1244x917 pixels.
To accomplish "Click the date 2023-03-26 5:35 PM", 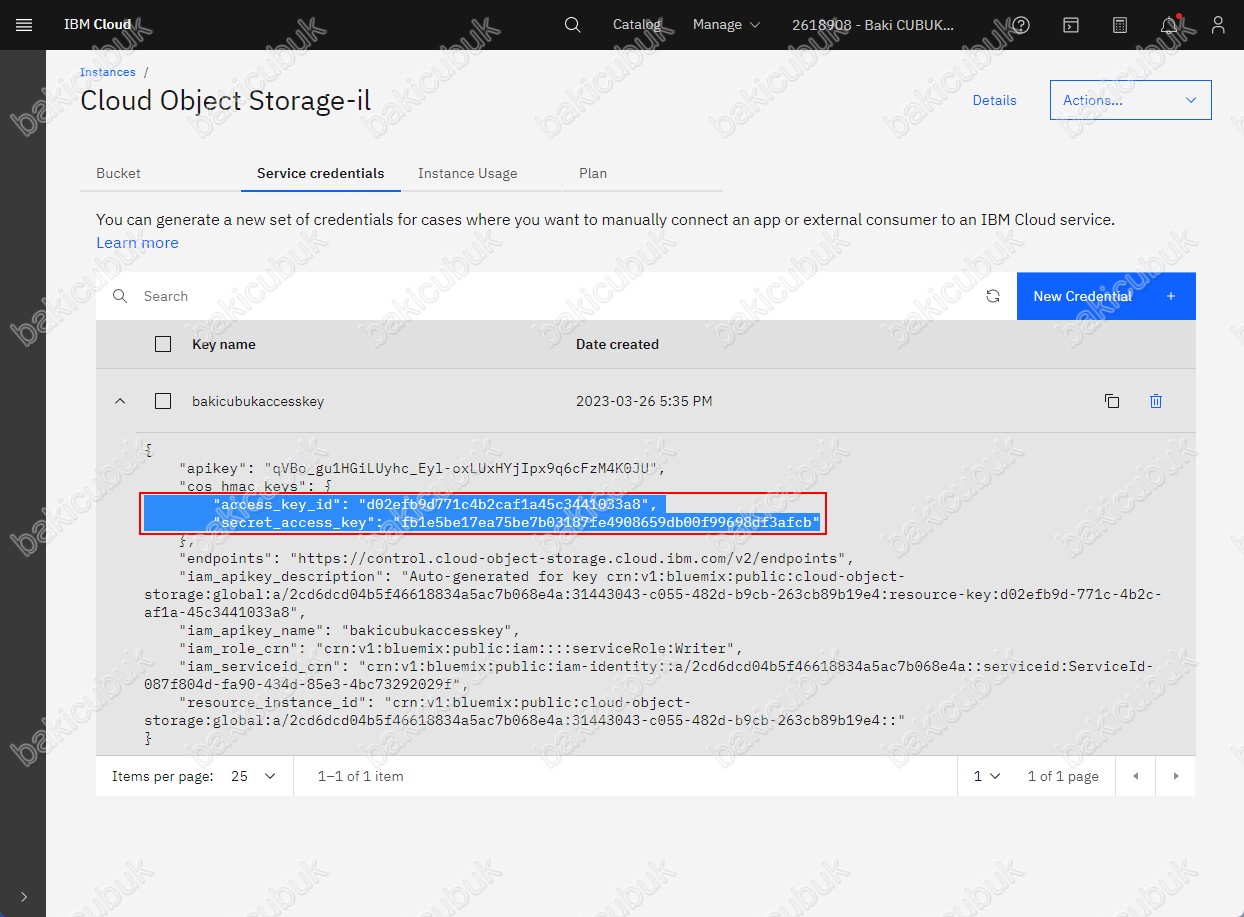I will (x=644, y=401).
